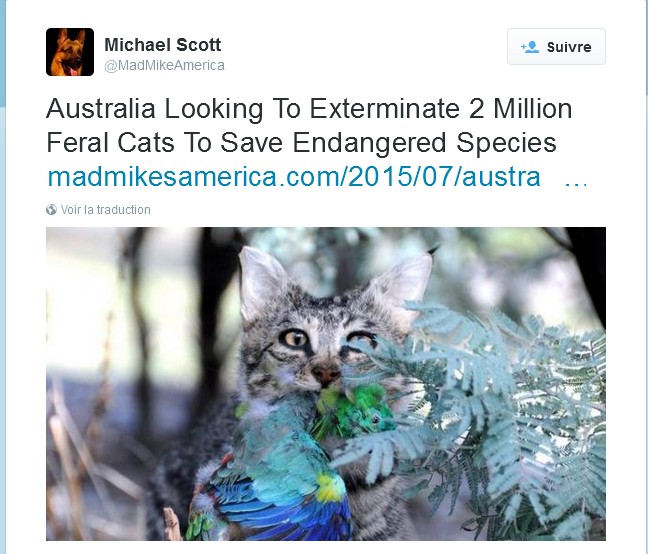Click the Endangered Species text
Screen dimensions: 648x554
click(424, 143)
